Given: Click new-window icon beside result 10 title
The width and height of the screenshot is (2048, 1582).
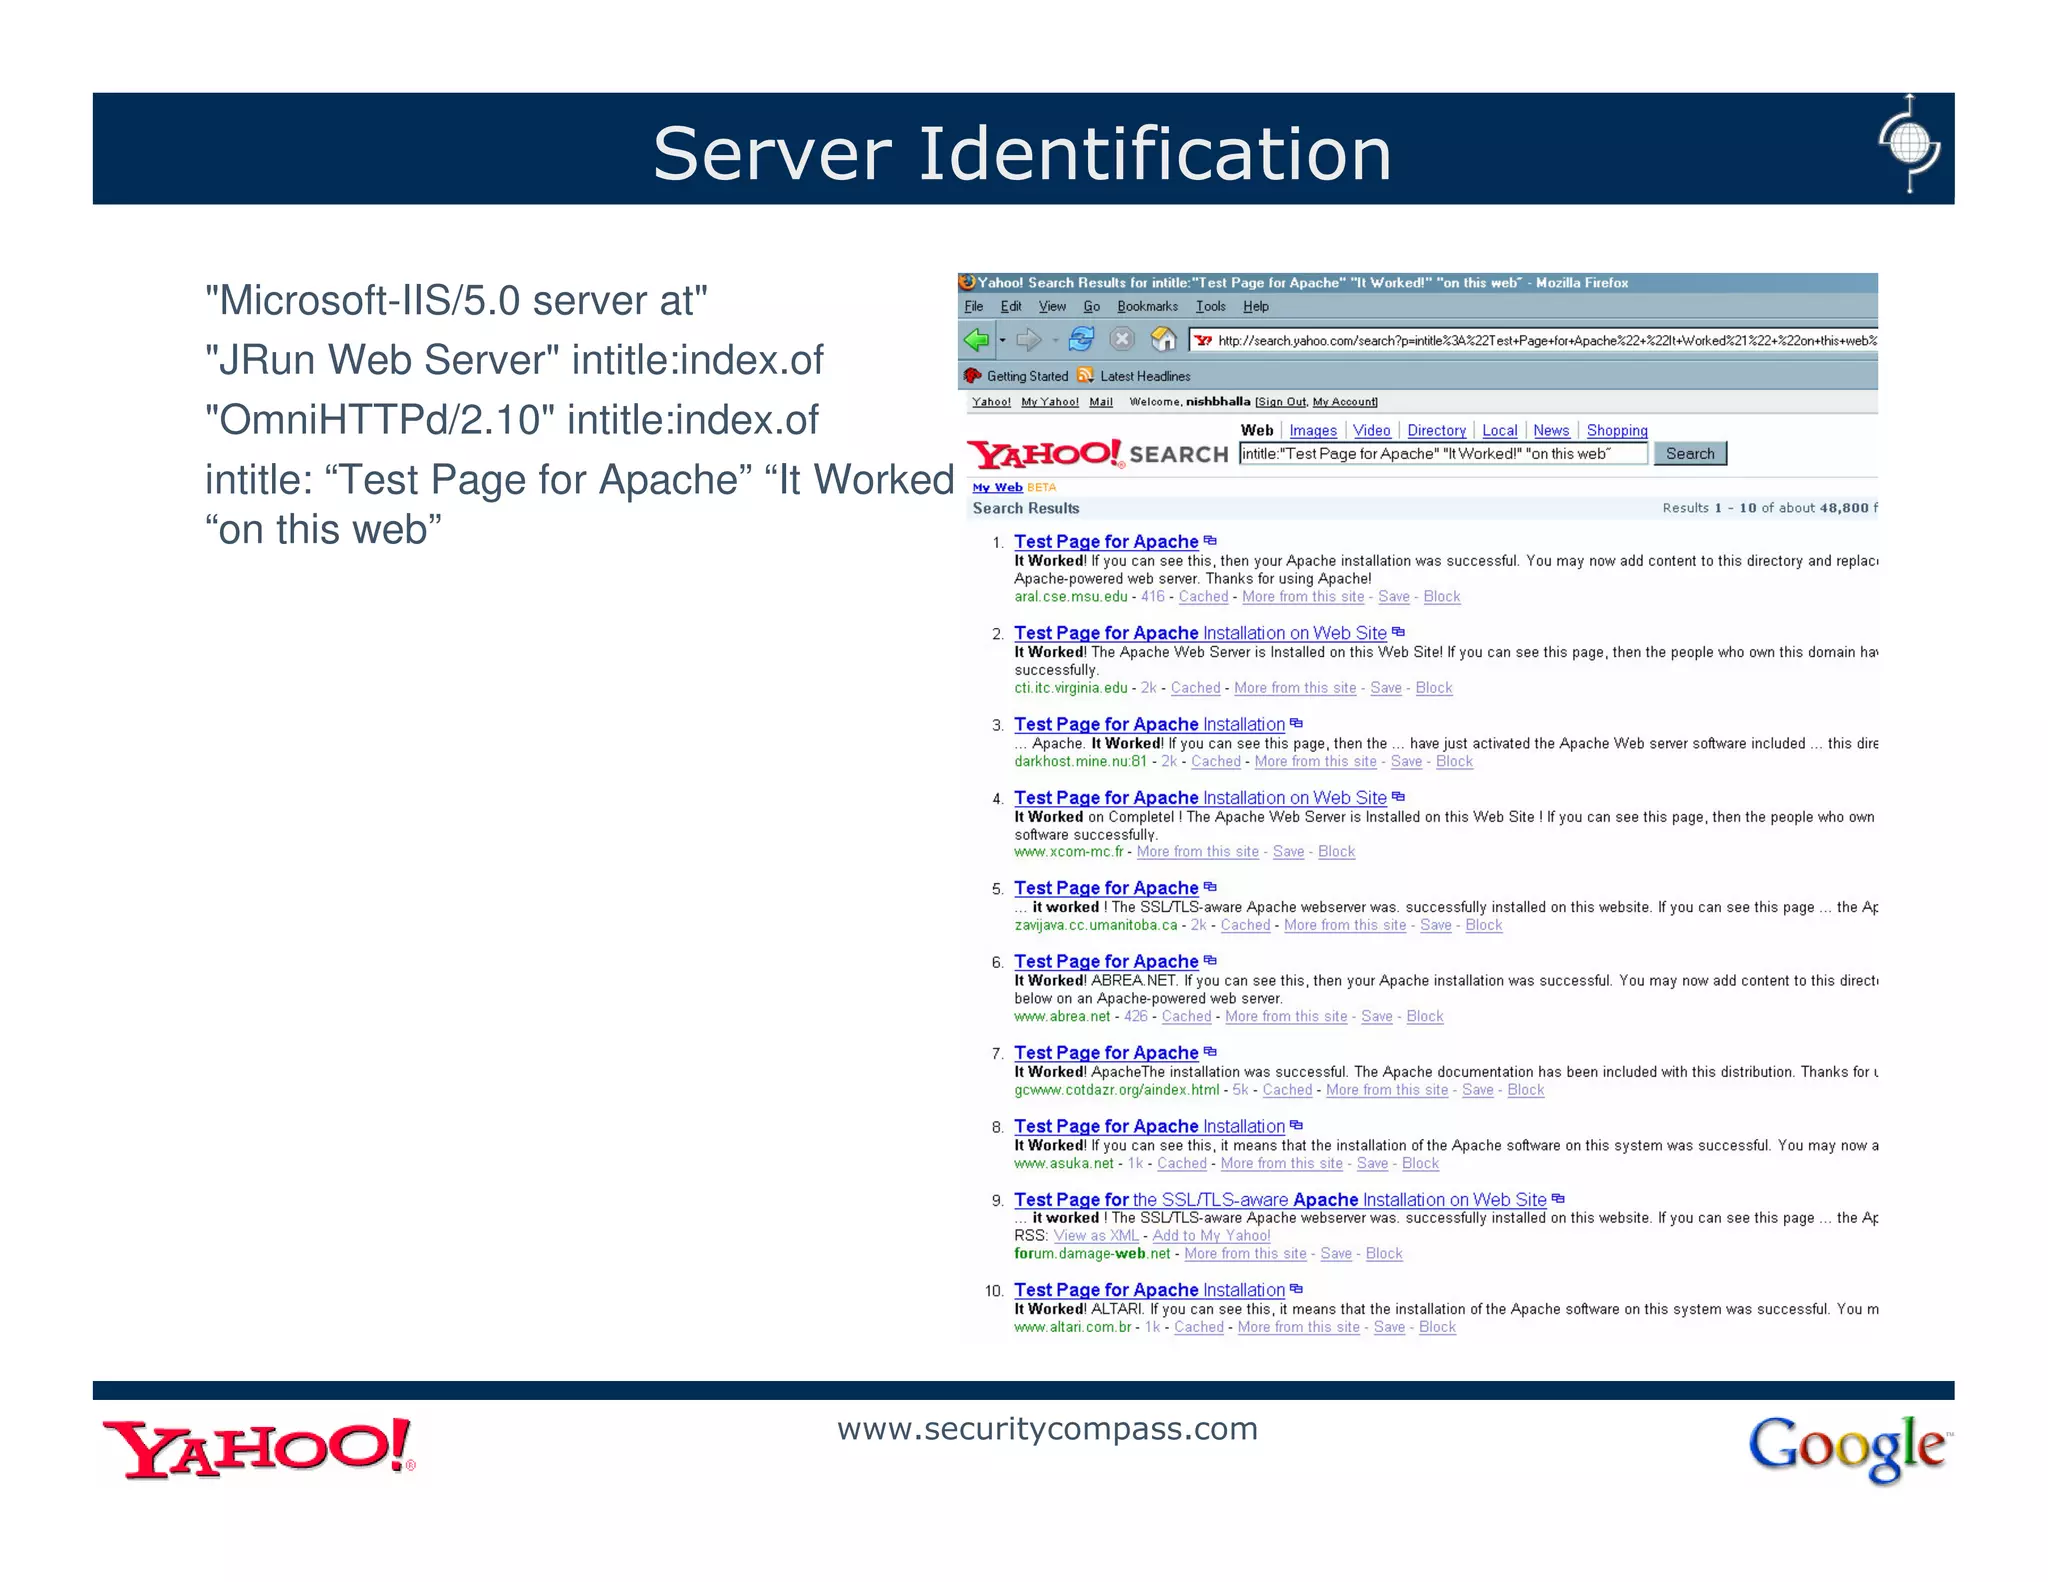Looking at the screenshot, I should tap(1296, 1289).
